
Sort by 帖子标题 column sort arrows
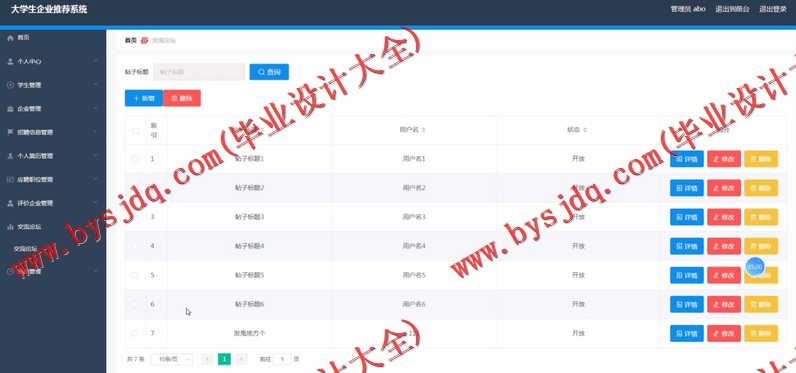263,130
